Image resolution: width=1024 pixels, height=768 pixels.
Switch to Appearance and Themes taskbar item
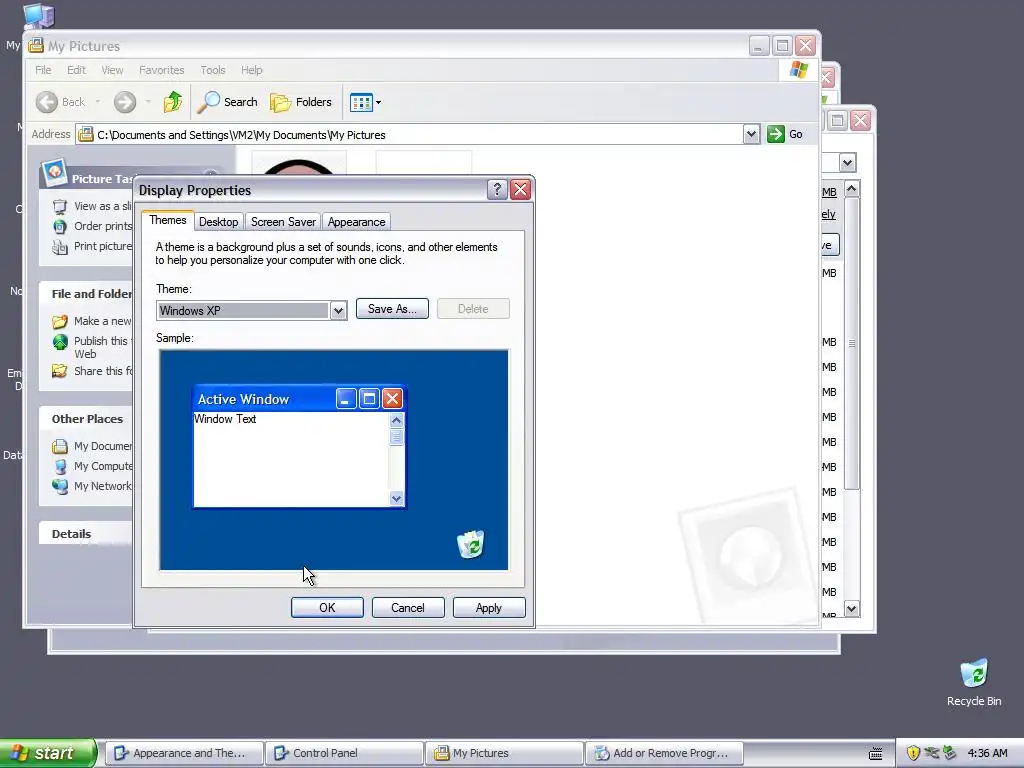(184, 753)
